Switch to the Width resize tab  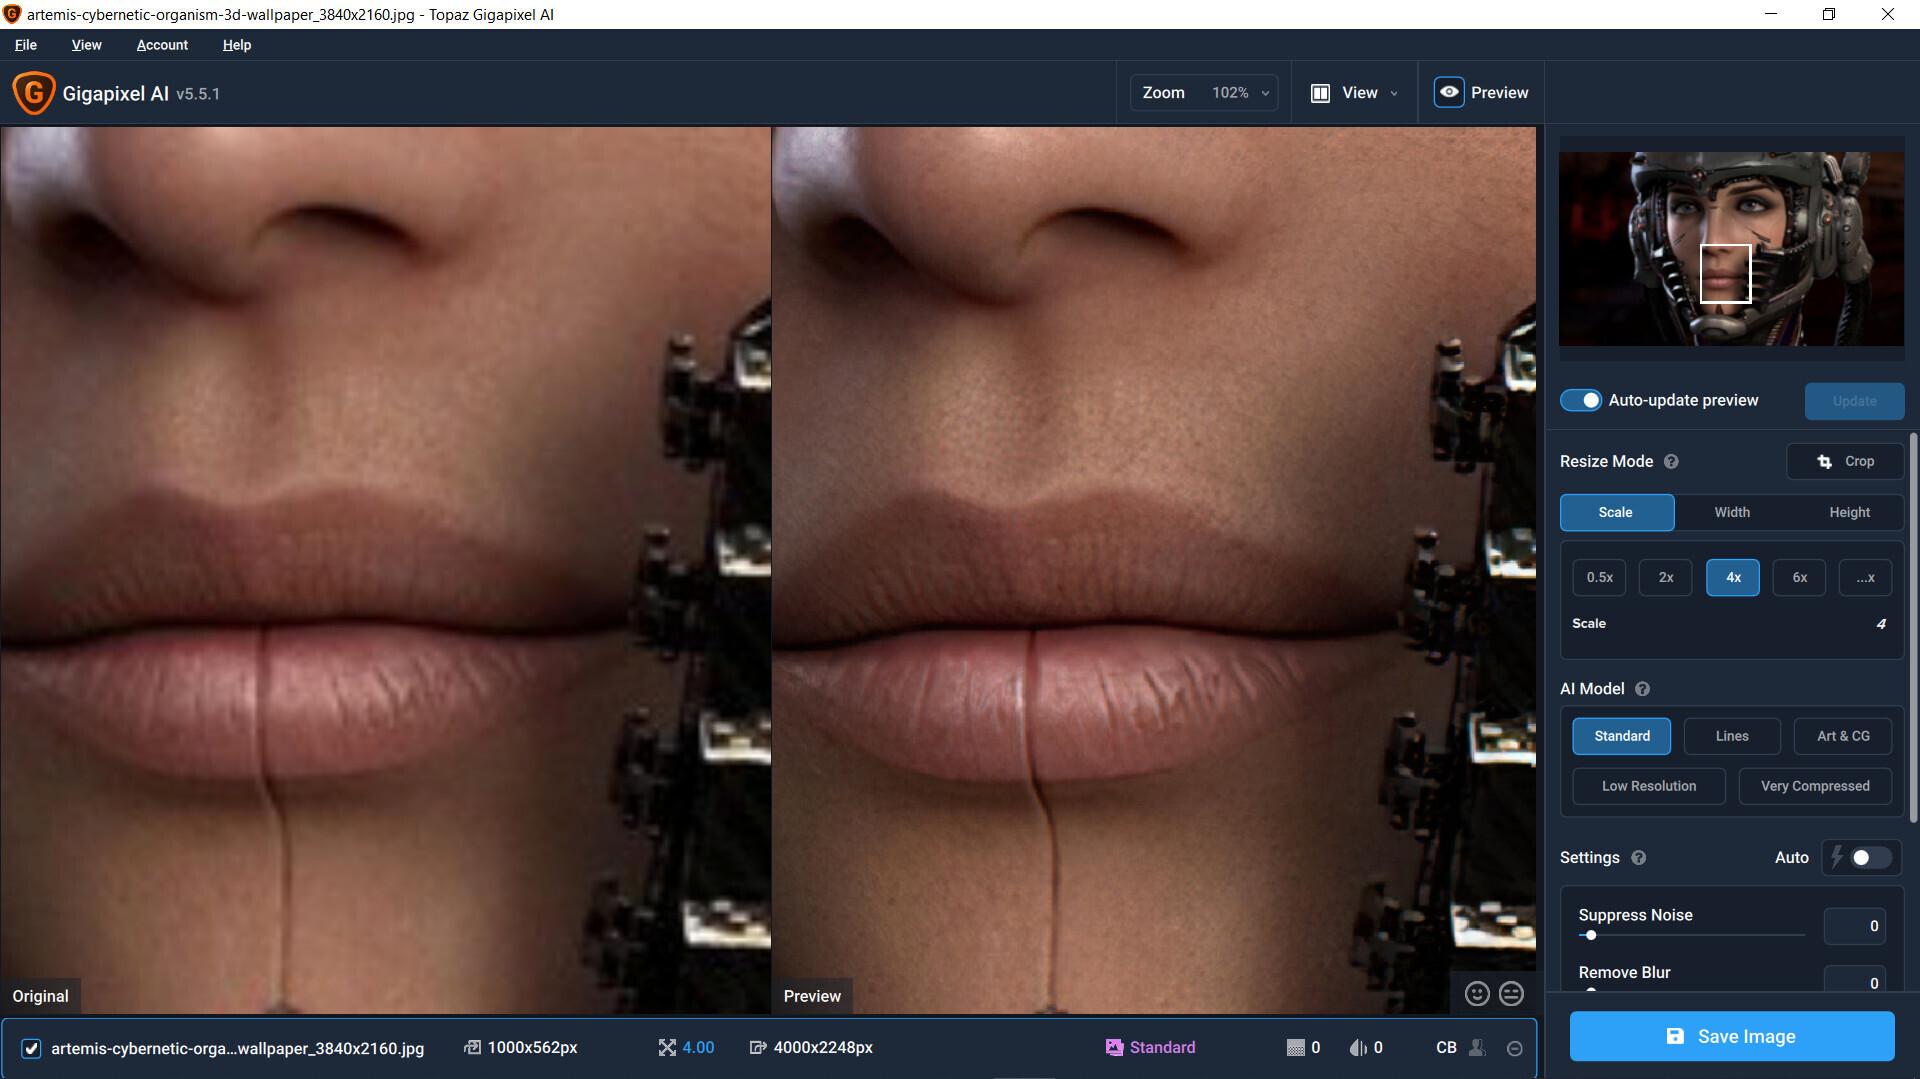(1732, 512)
